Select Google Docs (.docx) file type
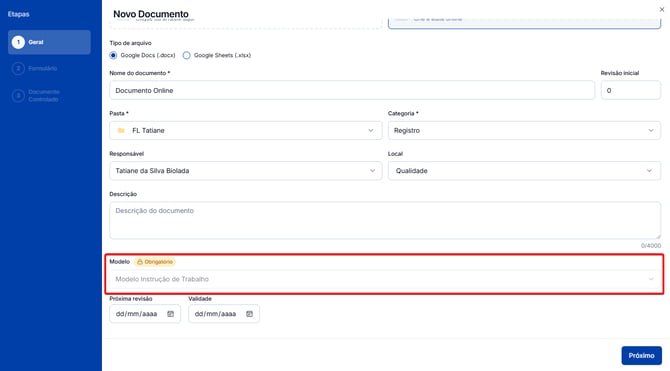The image size is (670, 371). (x=113, y=55)
